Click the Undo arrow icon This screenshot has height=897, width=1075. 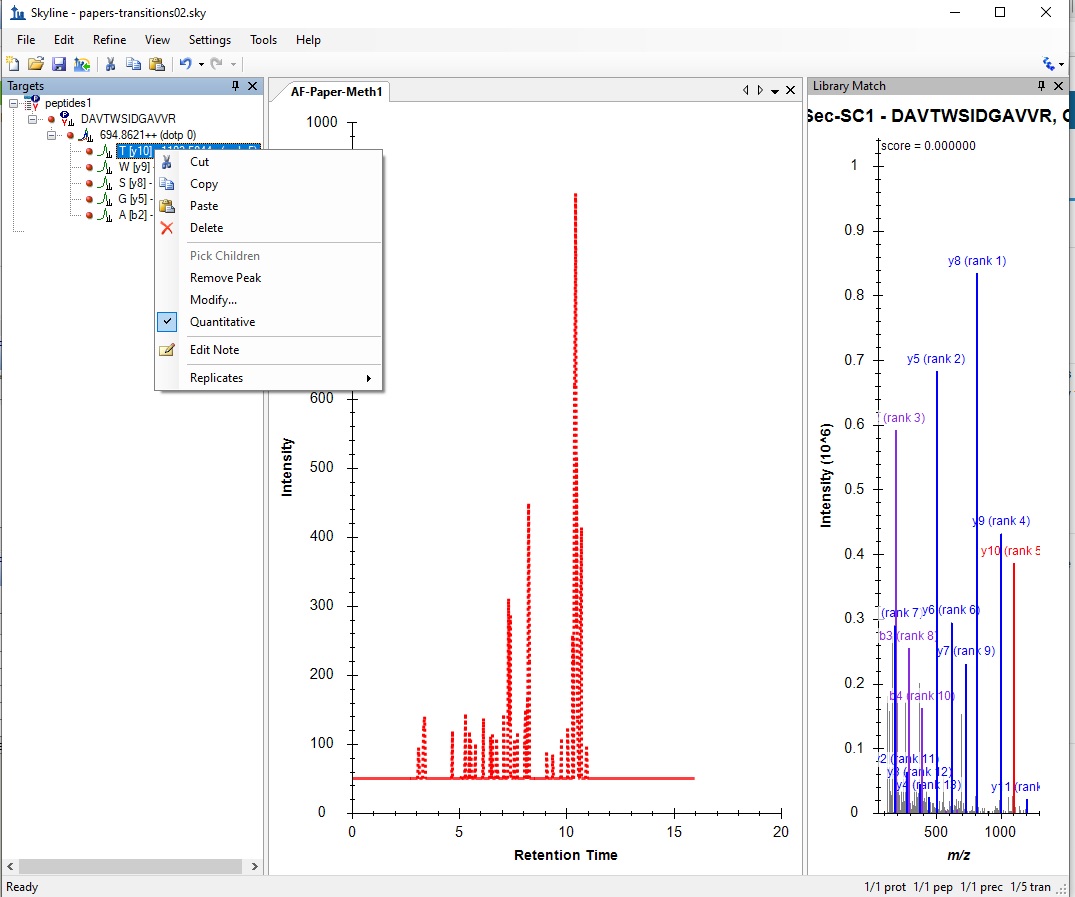(x=185, y=64)
